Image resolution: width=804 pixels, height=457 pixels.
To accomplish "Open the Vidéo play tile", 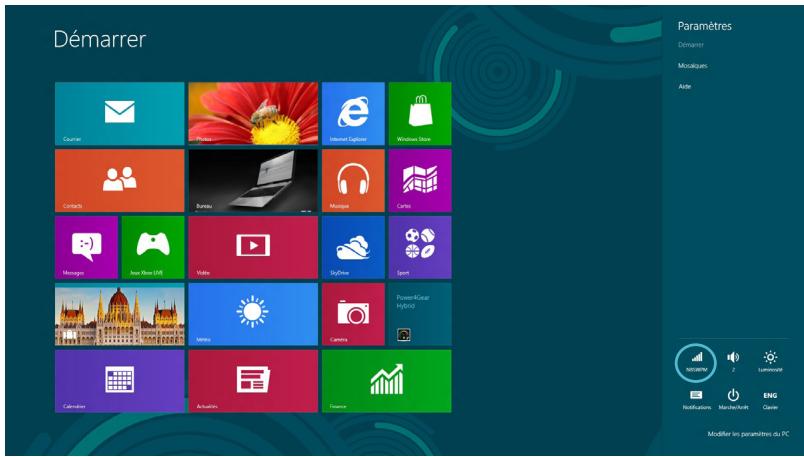I will point(253,247).
